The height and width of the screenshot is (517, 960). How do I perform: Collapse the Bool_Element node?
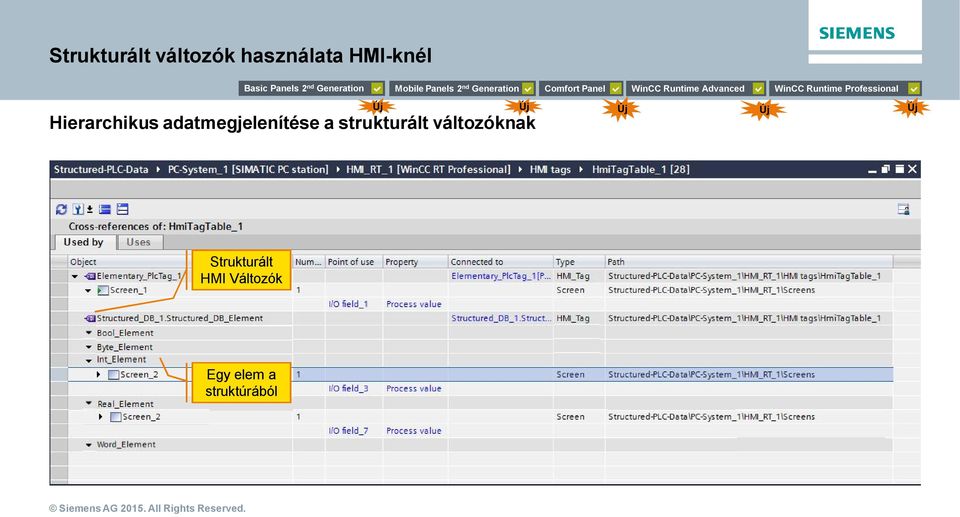click(88, 333)
